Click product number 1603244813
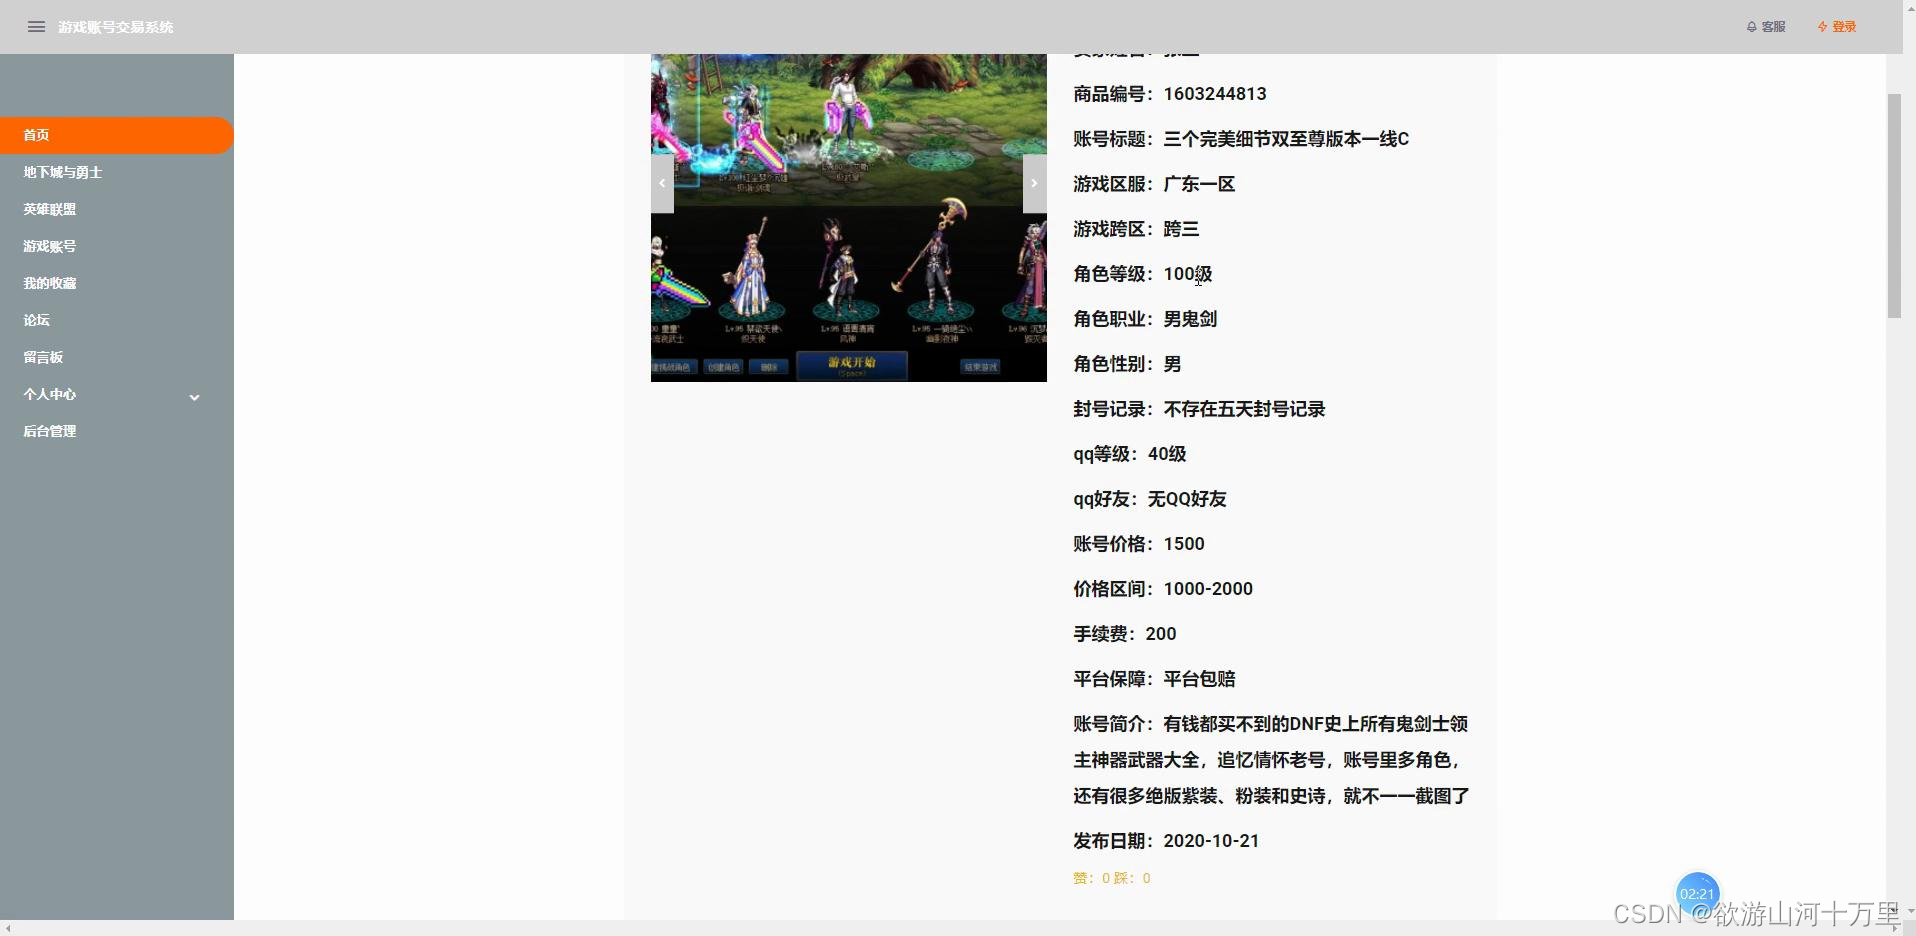 point(1215,94)
